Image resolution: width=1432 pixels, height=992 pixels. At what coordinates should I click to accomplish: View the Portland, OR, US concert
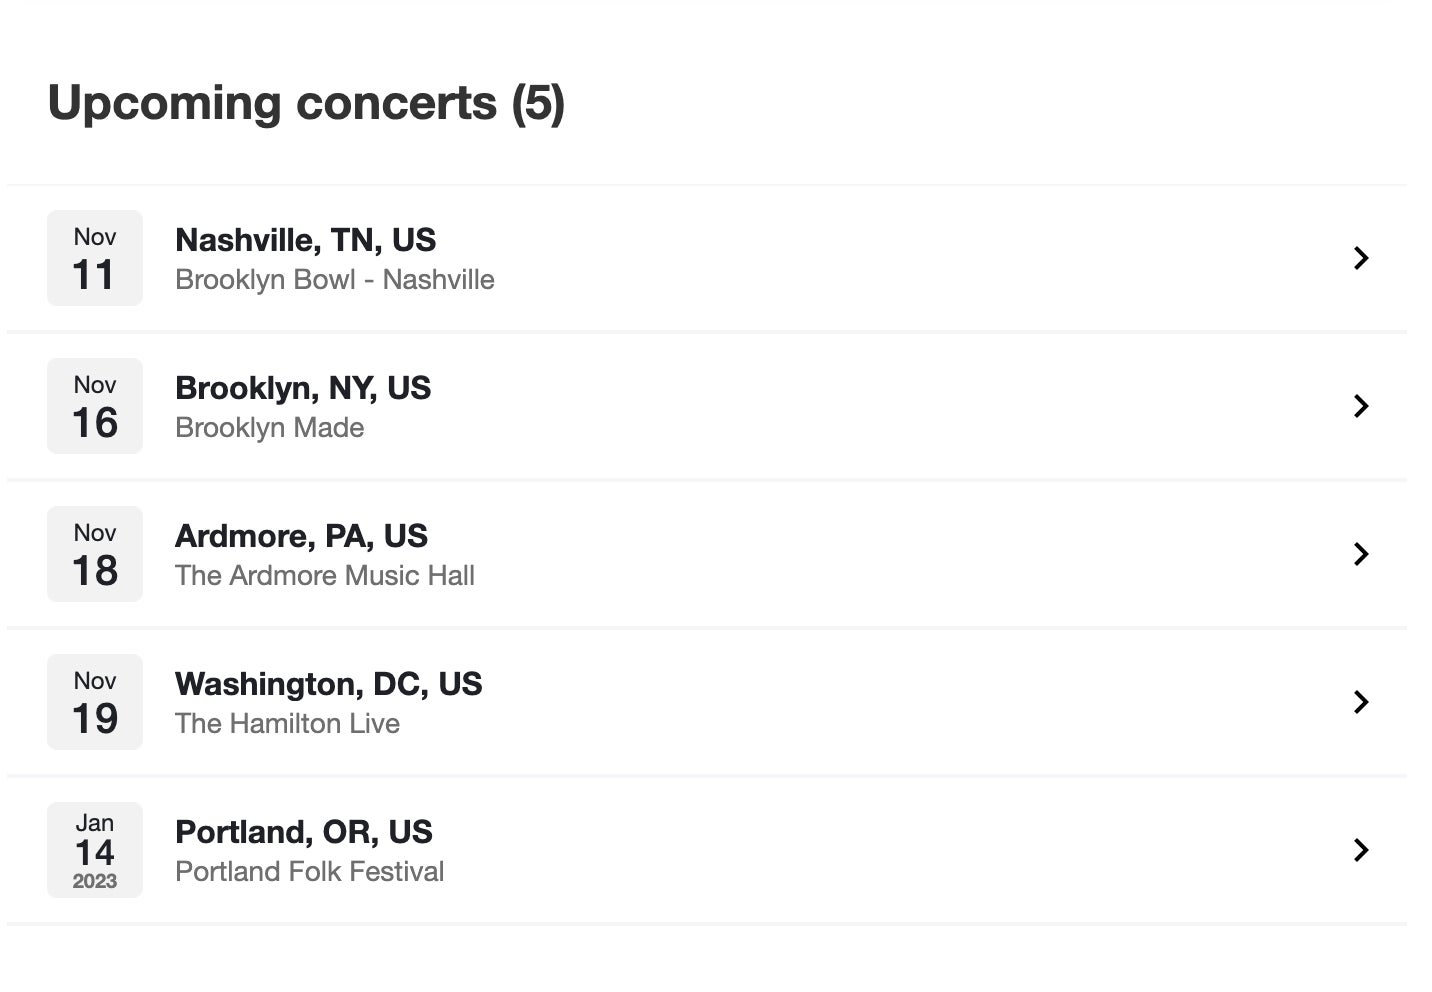pos(303,832)
